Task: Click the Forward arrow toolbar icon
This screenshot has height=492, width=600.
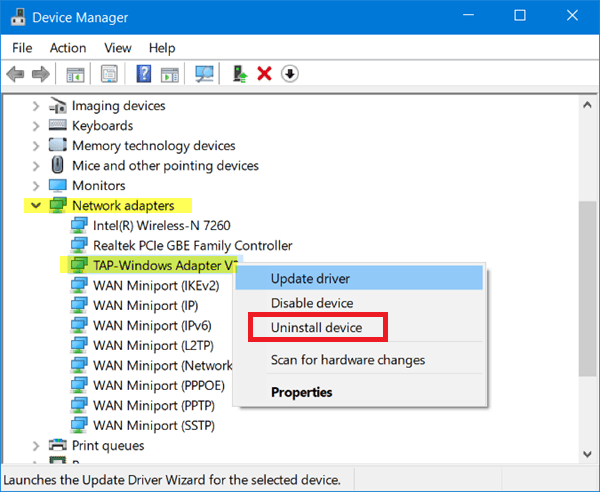Action: pos(41,74)
